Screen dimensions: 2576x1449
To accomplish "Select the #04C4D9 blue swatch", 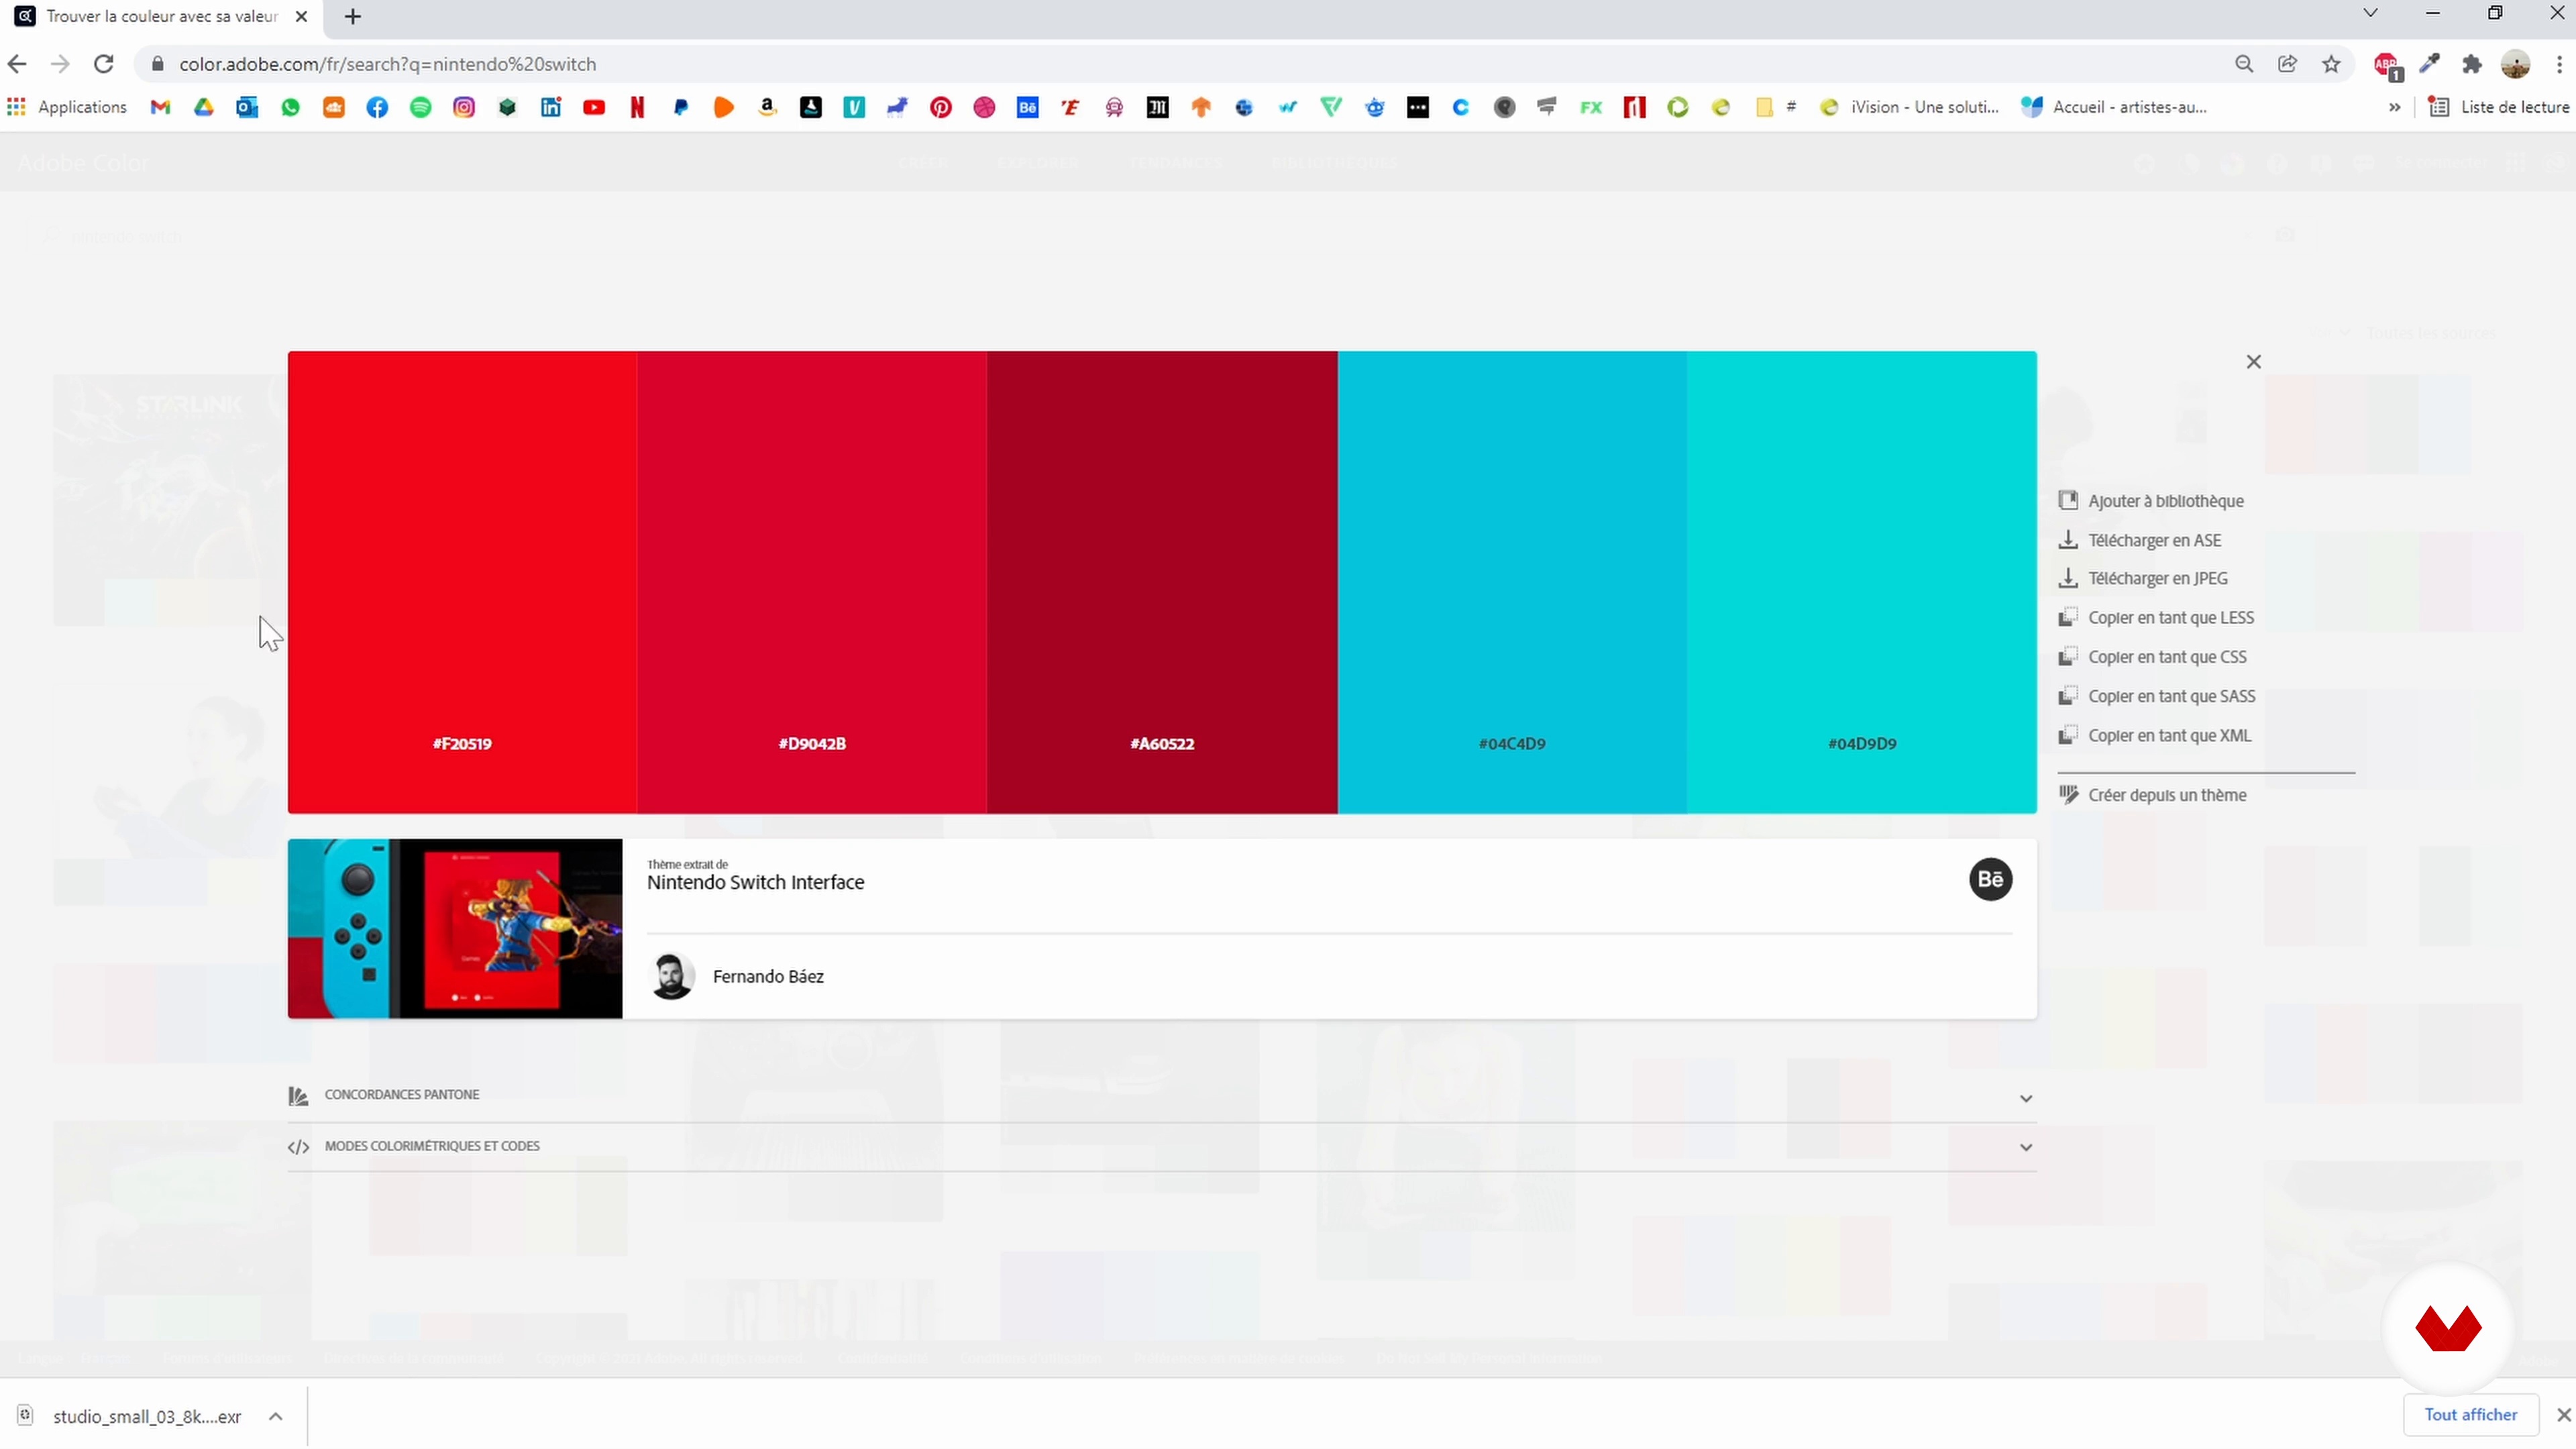I will tap(1512, 582).
